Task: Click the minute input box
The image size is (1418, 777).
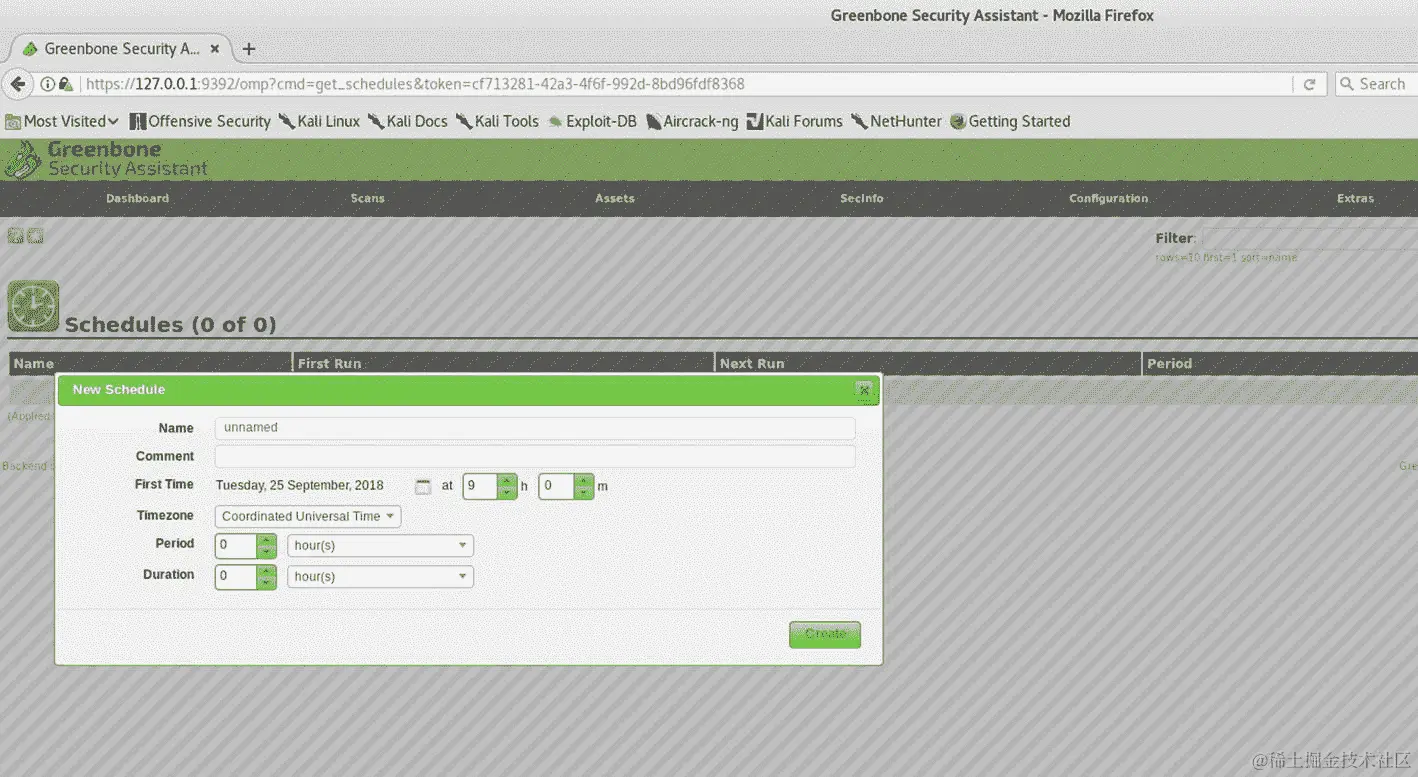Action: (x=556, y=486)
